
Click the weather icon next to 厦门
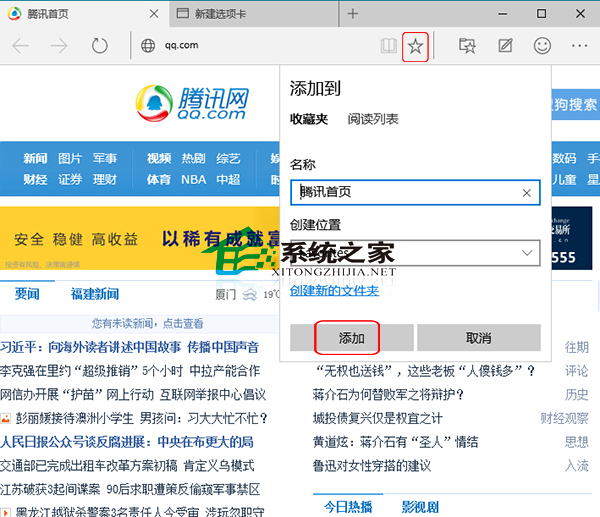point(249,295)
